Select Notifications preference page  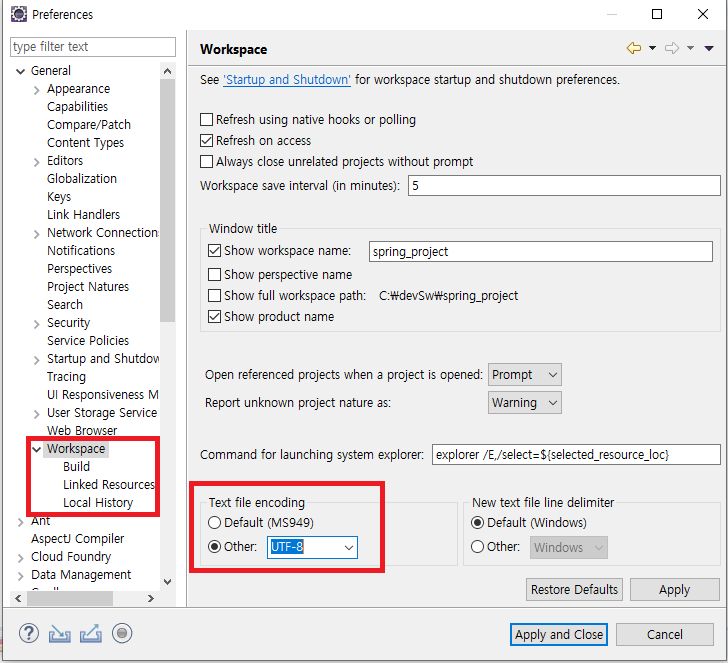pos(81,250)
